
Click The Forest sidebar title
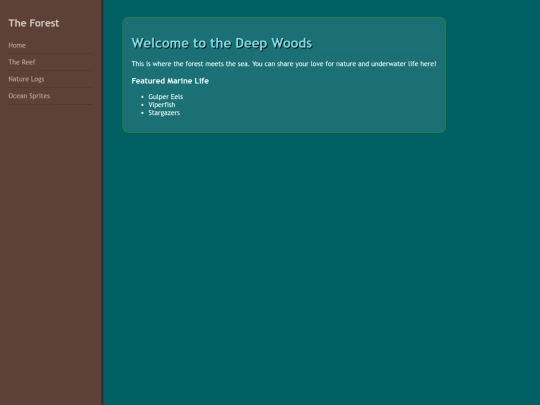tap(34, 23)
